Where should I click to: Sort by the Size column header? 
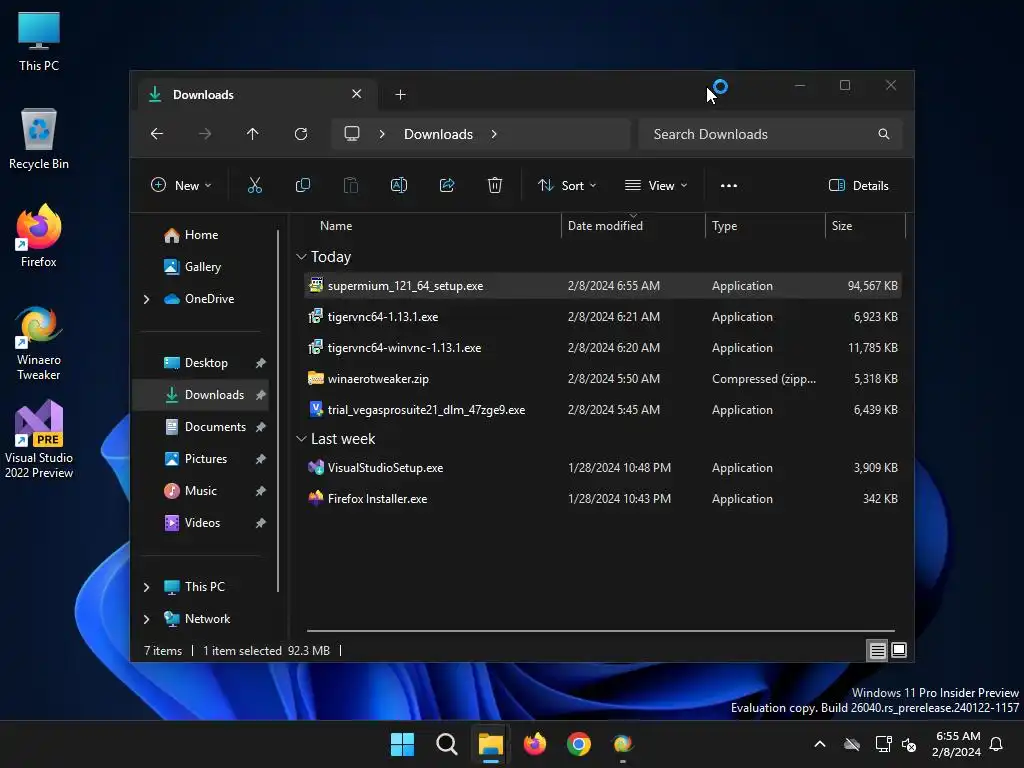click(866, 226)
